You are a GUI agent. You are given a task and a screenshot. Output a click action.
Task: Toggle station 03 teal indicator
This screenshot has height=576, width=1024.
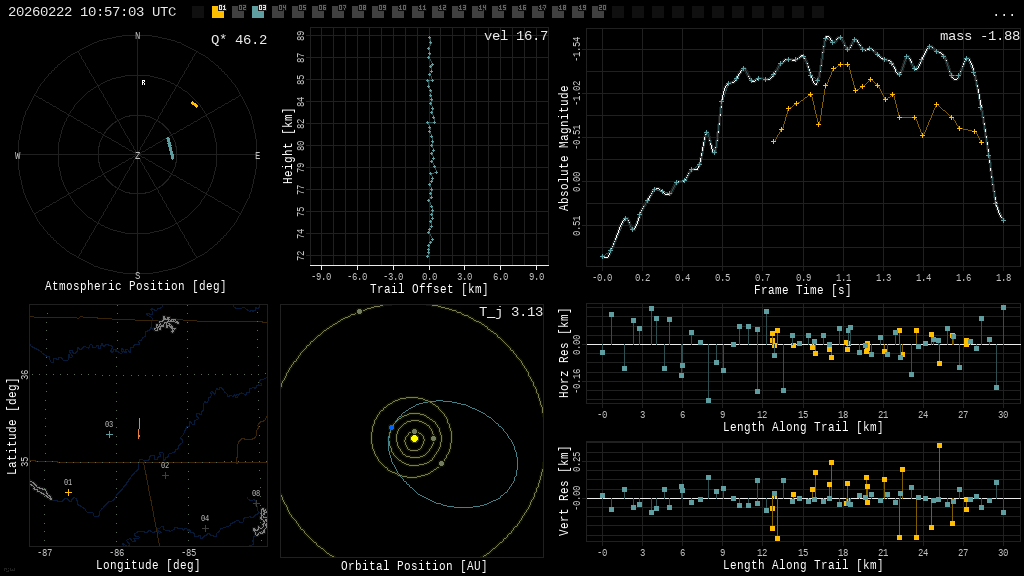(x=258, y=12)
